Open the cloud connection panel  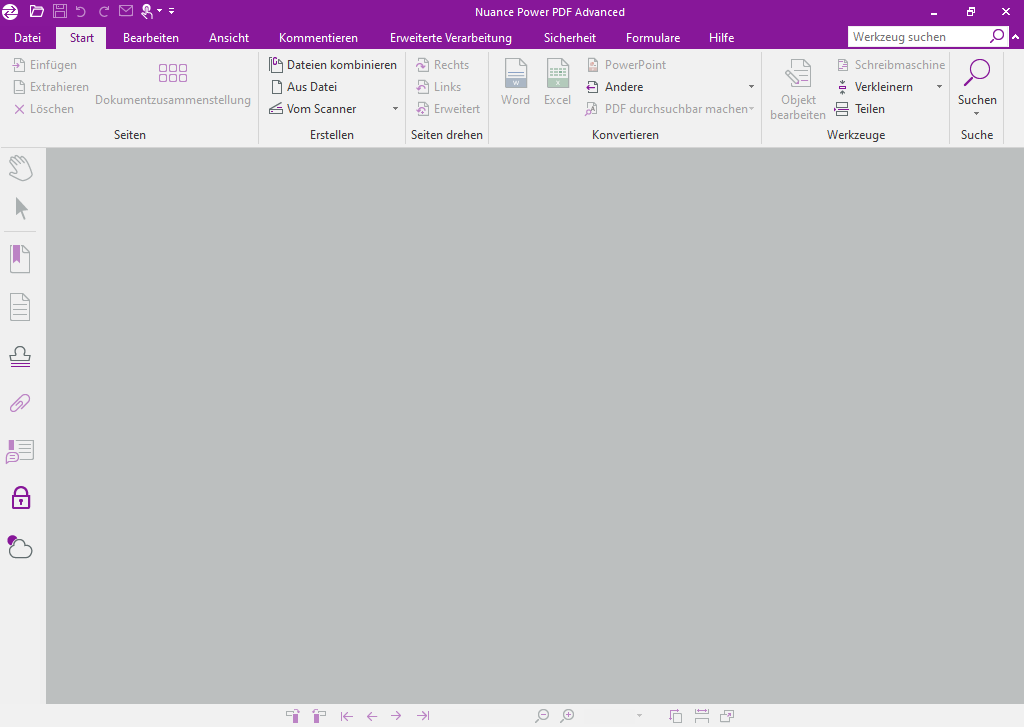pyautogui.click(x=20, y=546)
